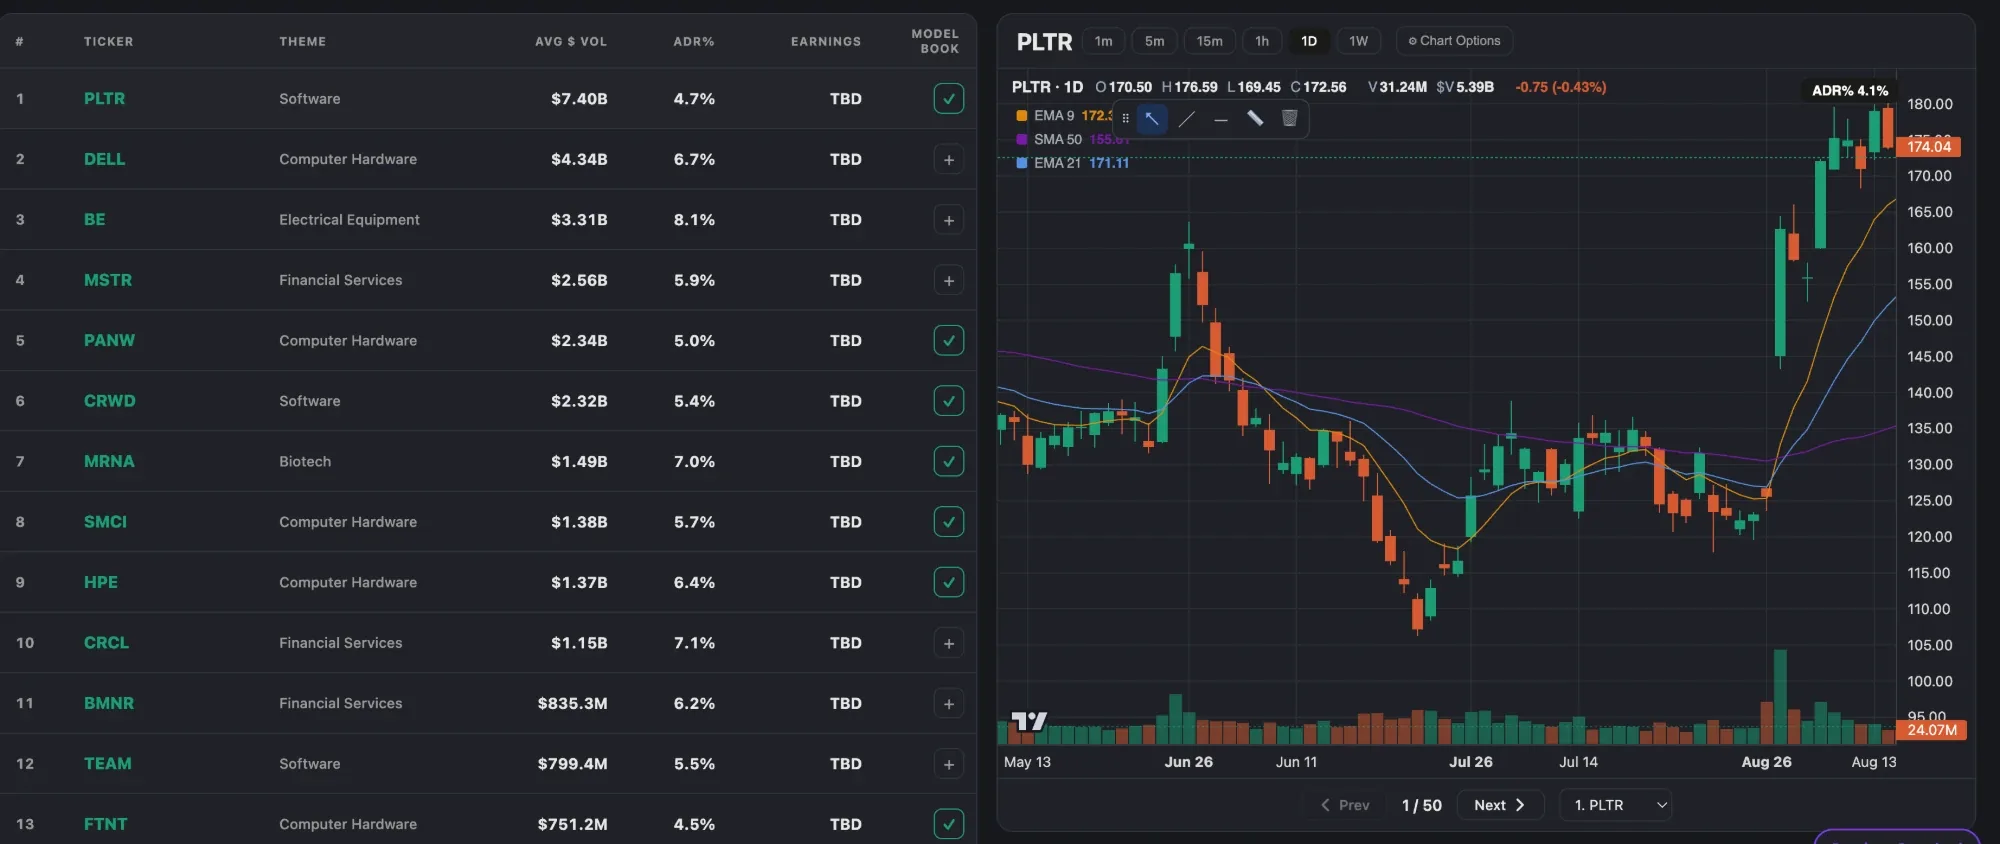Sort by AVG $ VOL column header
The height and width of the screenshot is (844, 2000).
(x=571, y=42)
